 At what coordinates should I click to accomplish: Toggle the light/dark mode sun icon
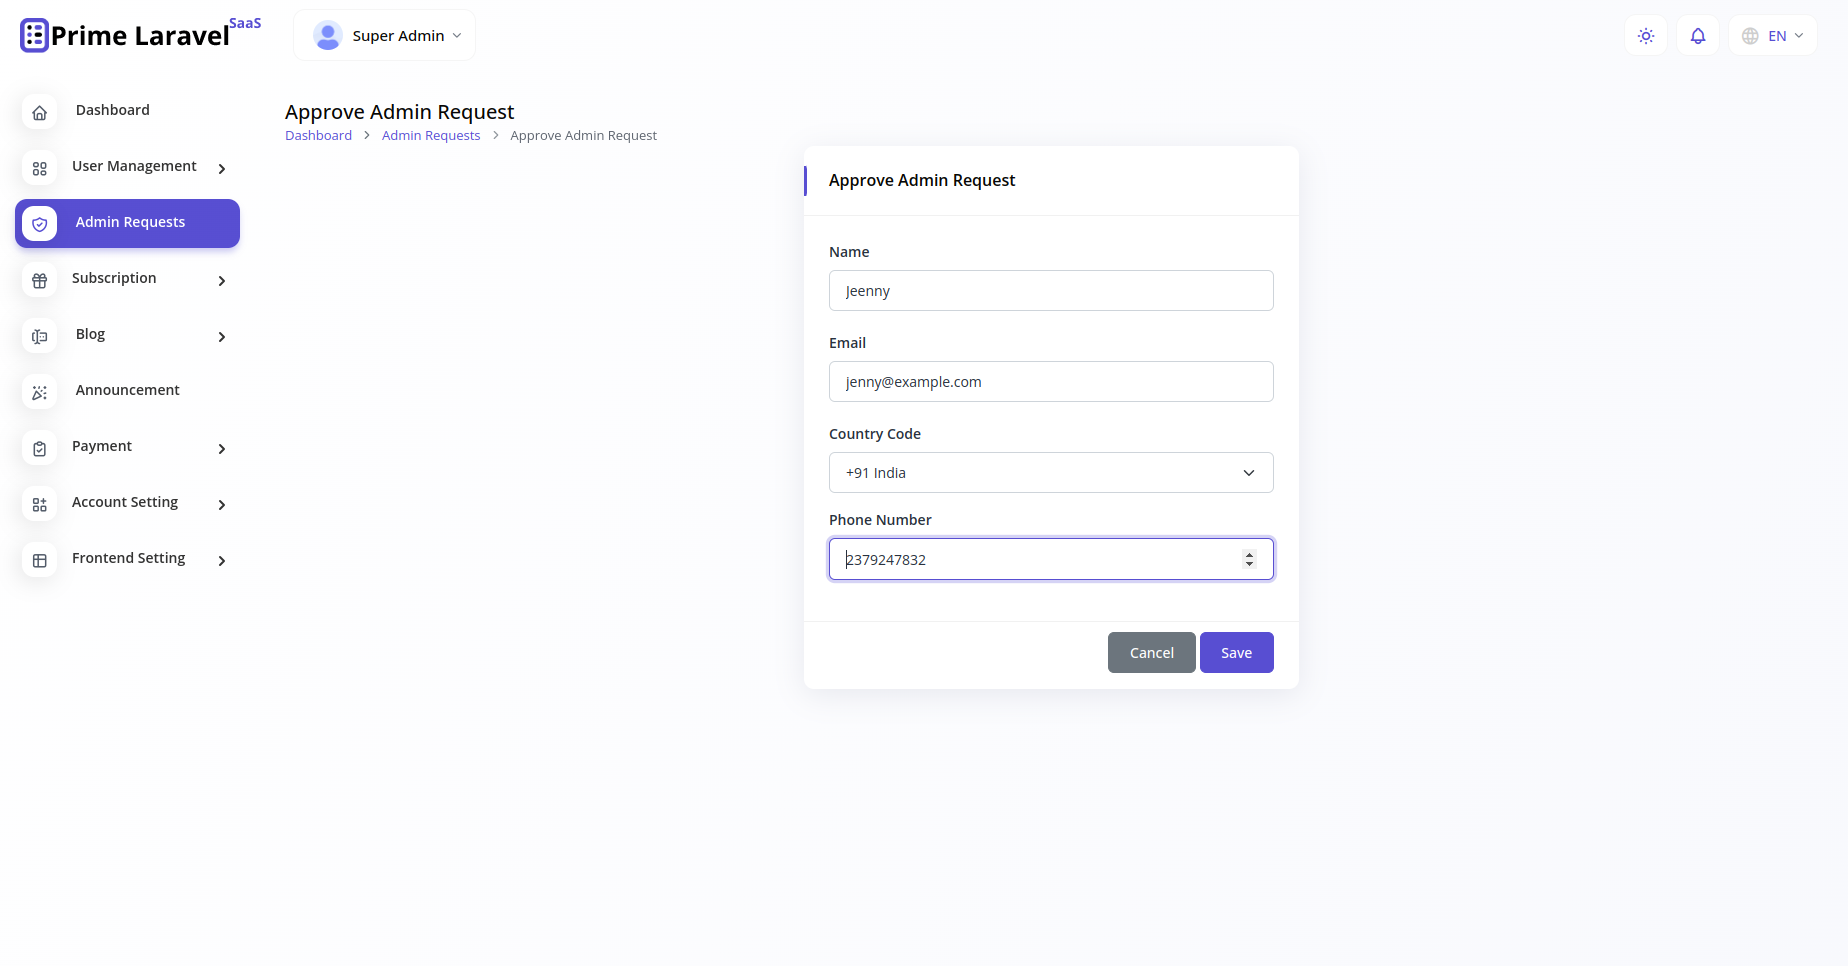click(x=1645, y=35)
